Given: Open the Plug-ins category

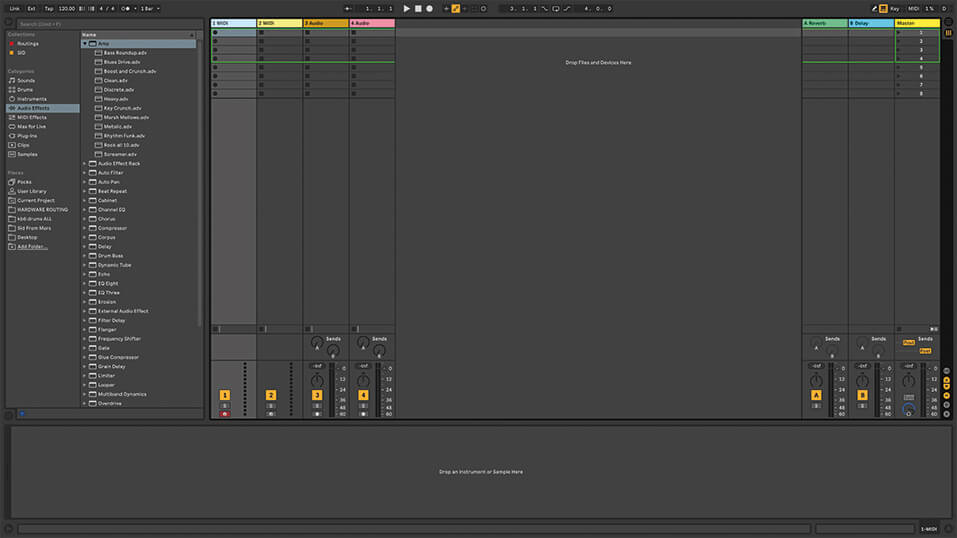Looking at the screenshot, I should click(x=27, y=136).
